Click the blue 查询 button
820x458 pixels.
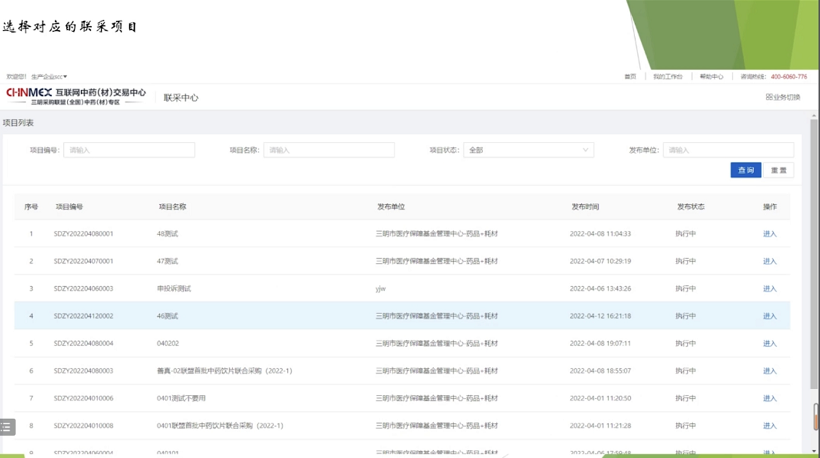tap(745, 170)
